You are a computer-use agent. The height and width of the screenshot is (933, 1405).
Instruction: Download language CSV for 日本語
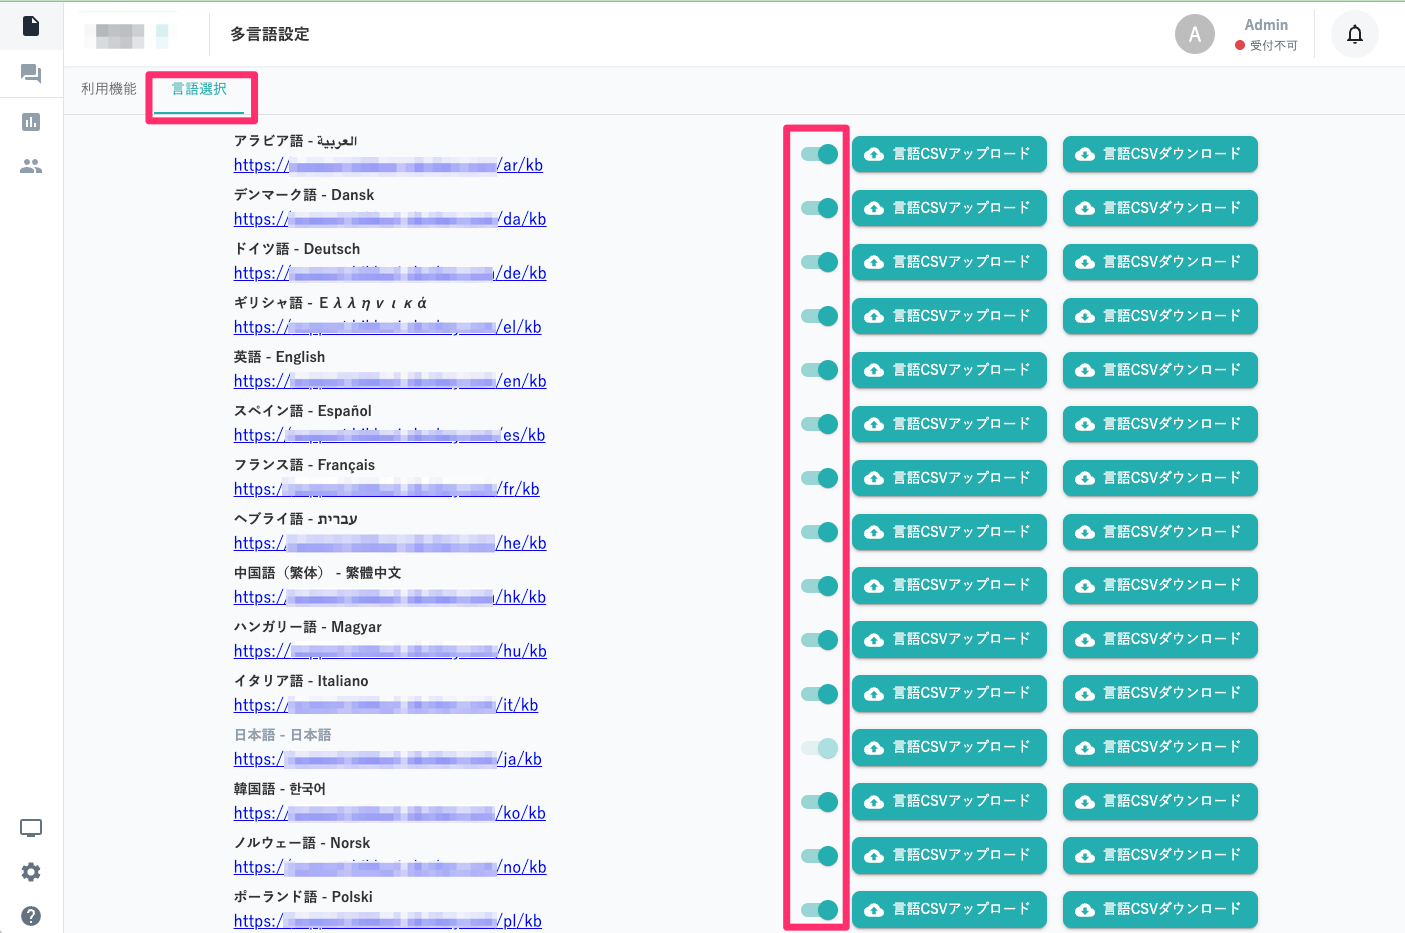(1160, 748)
